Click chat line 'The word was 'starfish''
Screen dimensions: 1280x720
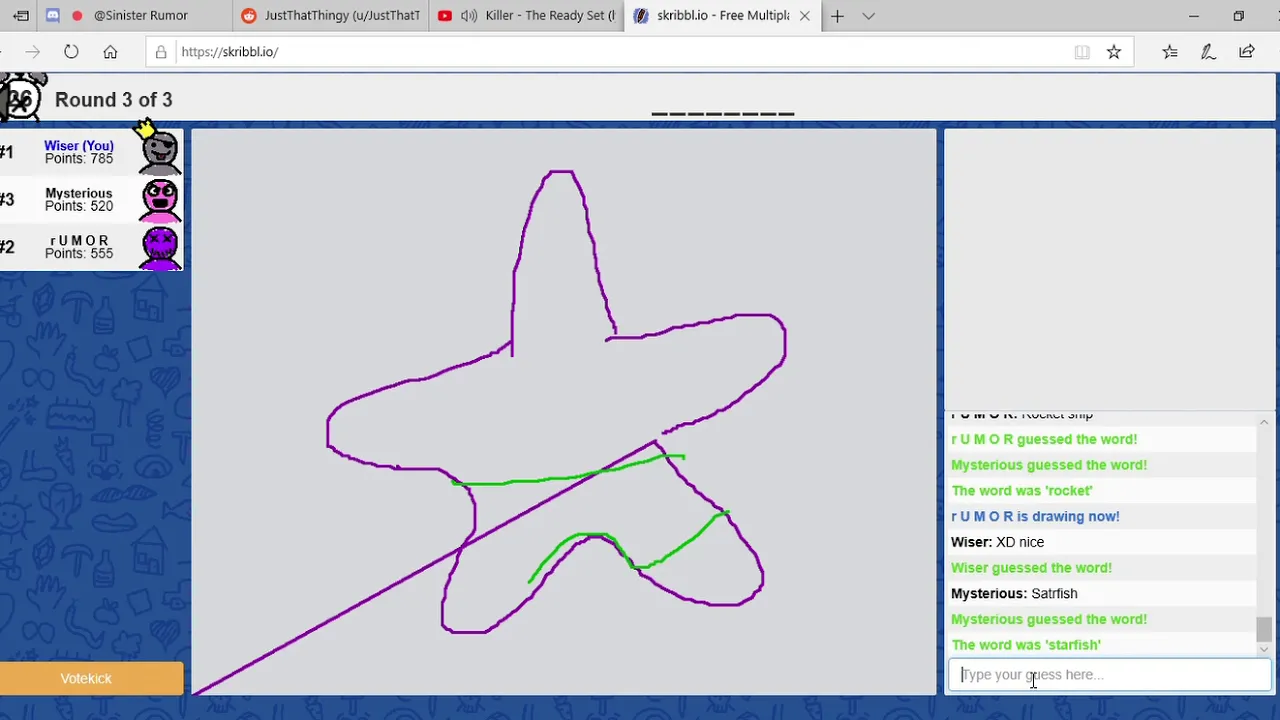(x=1026, y=645)
